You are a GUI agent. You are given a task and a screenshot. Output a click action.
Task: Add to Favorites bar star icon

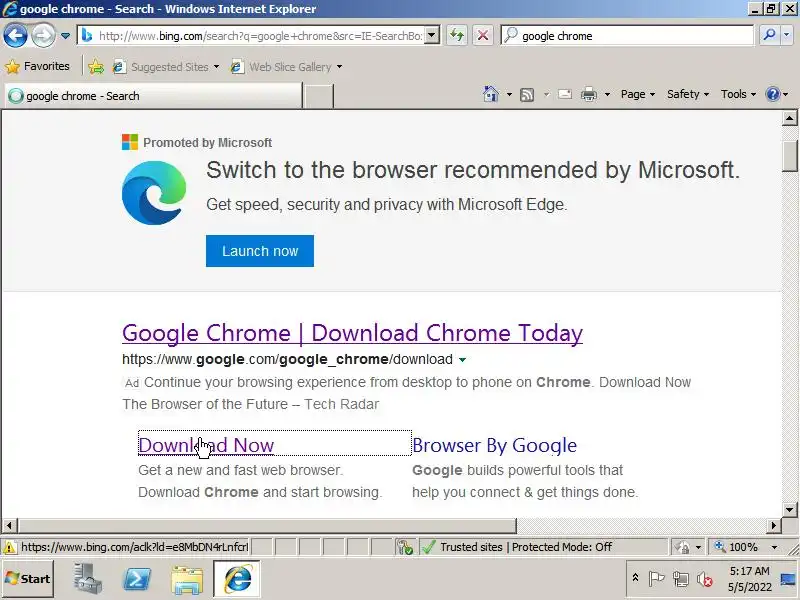(x=96, y=67)
